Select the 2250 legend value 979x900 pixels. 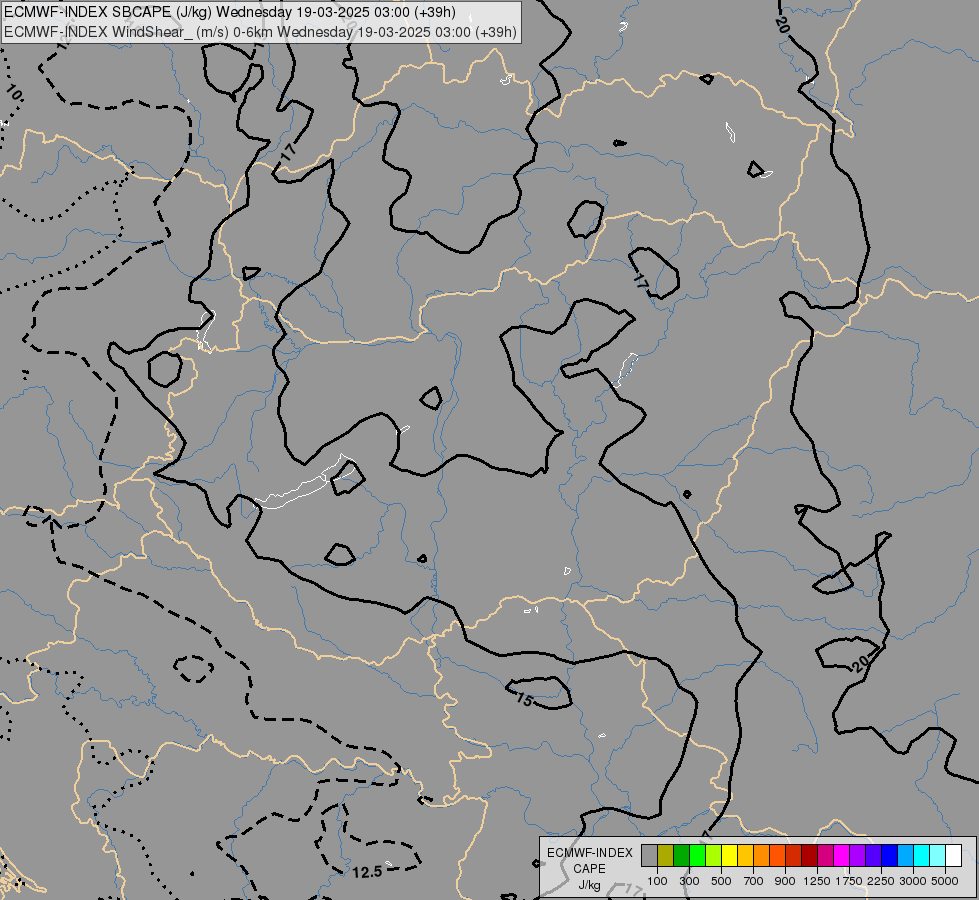coord(881,881)
